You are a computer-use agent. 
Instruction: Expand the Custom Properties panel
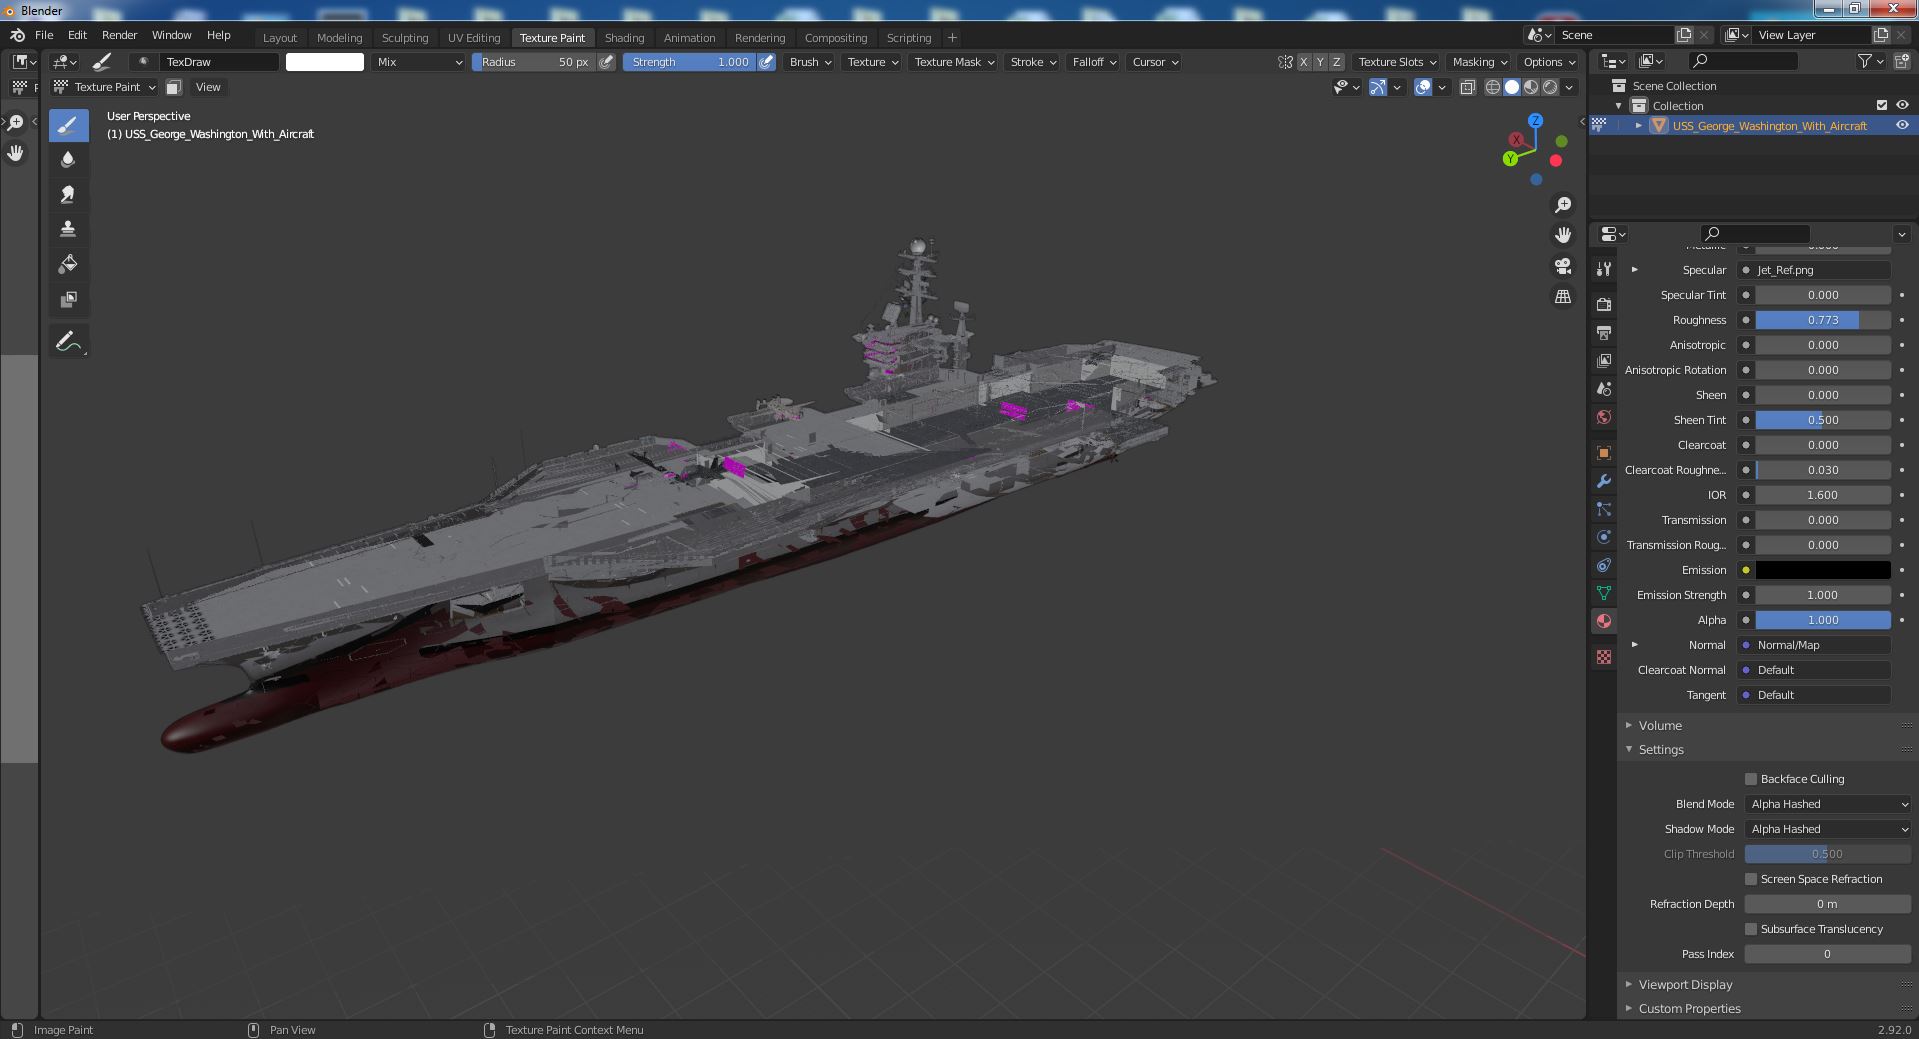tap(1689, 1008)
